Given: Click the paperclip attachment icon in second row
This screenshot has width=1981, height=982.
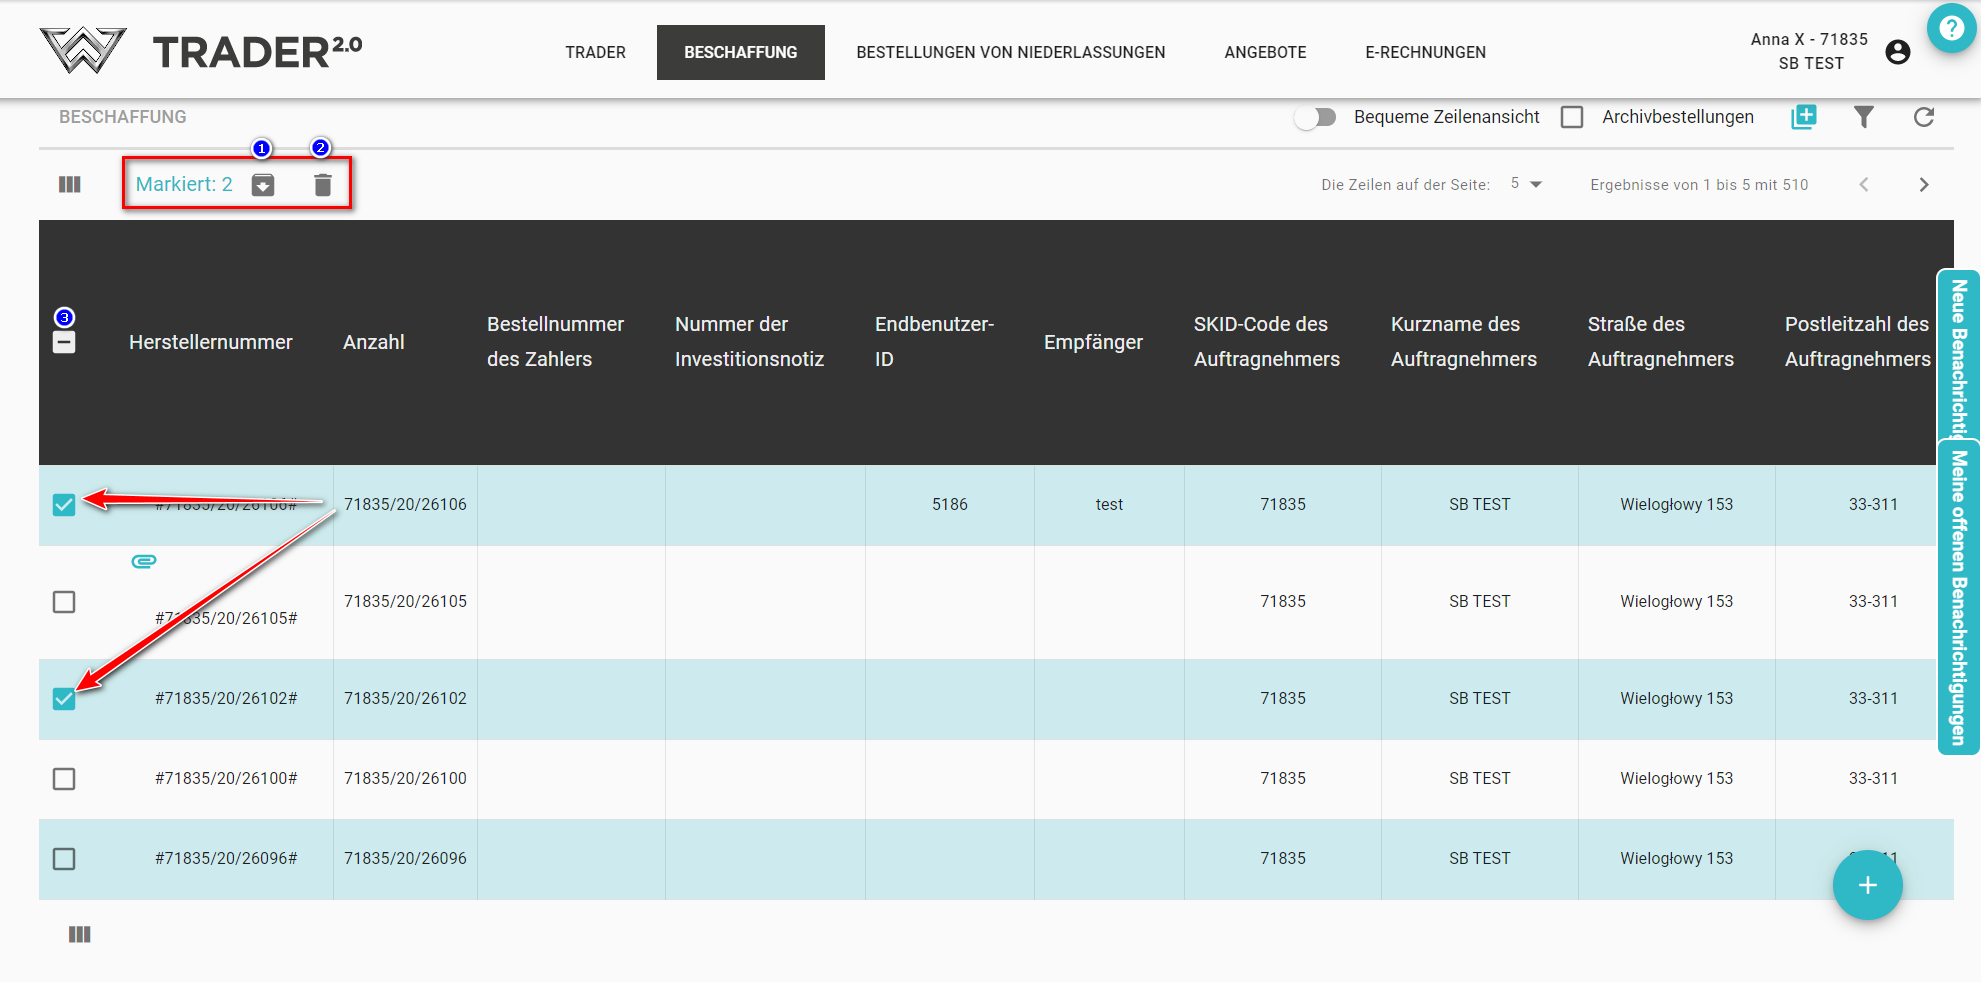Looking at the screenshot, I should [144, 562].
